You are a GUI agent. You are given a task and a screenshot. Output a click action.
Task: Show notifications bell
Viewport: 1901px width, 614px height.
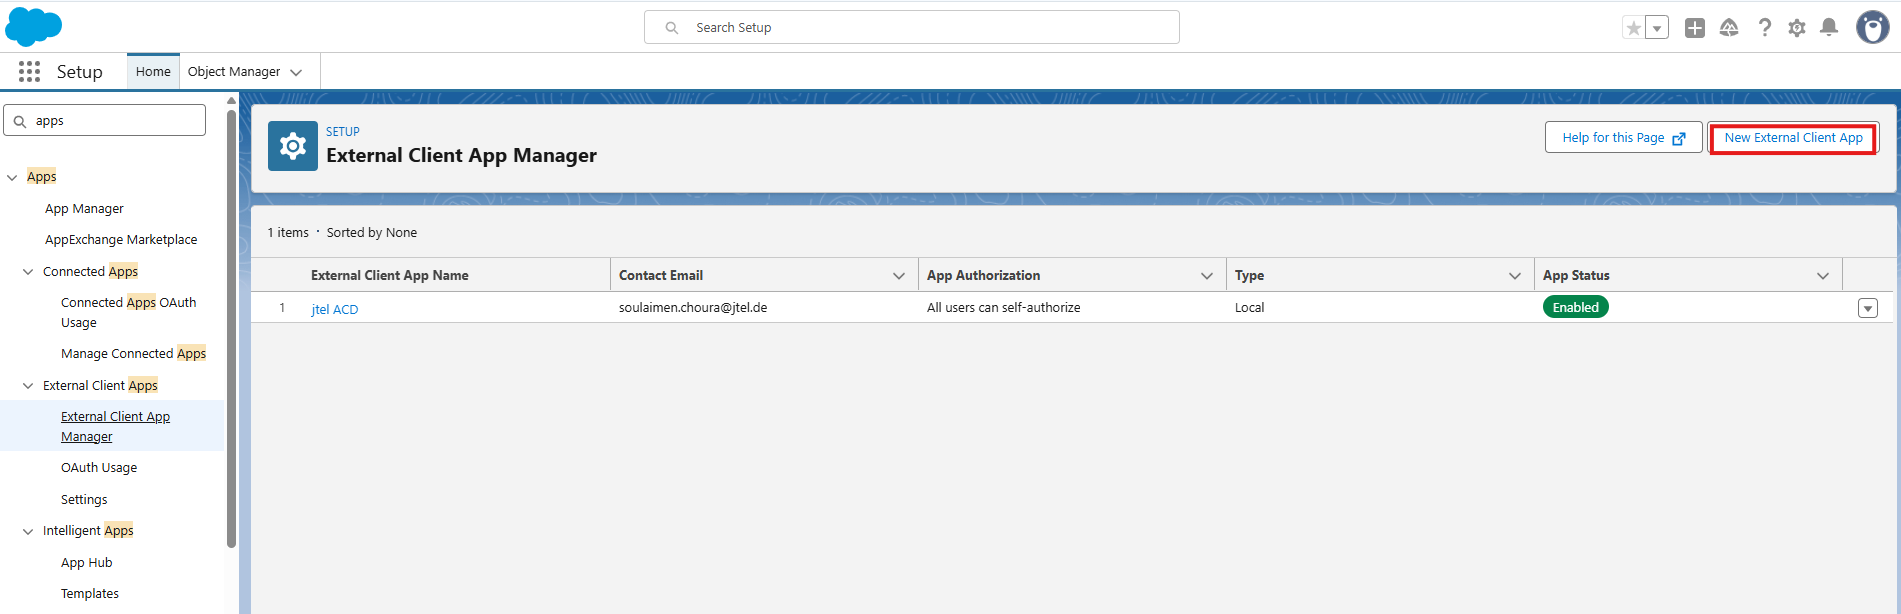point(1829,28)
